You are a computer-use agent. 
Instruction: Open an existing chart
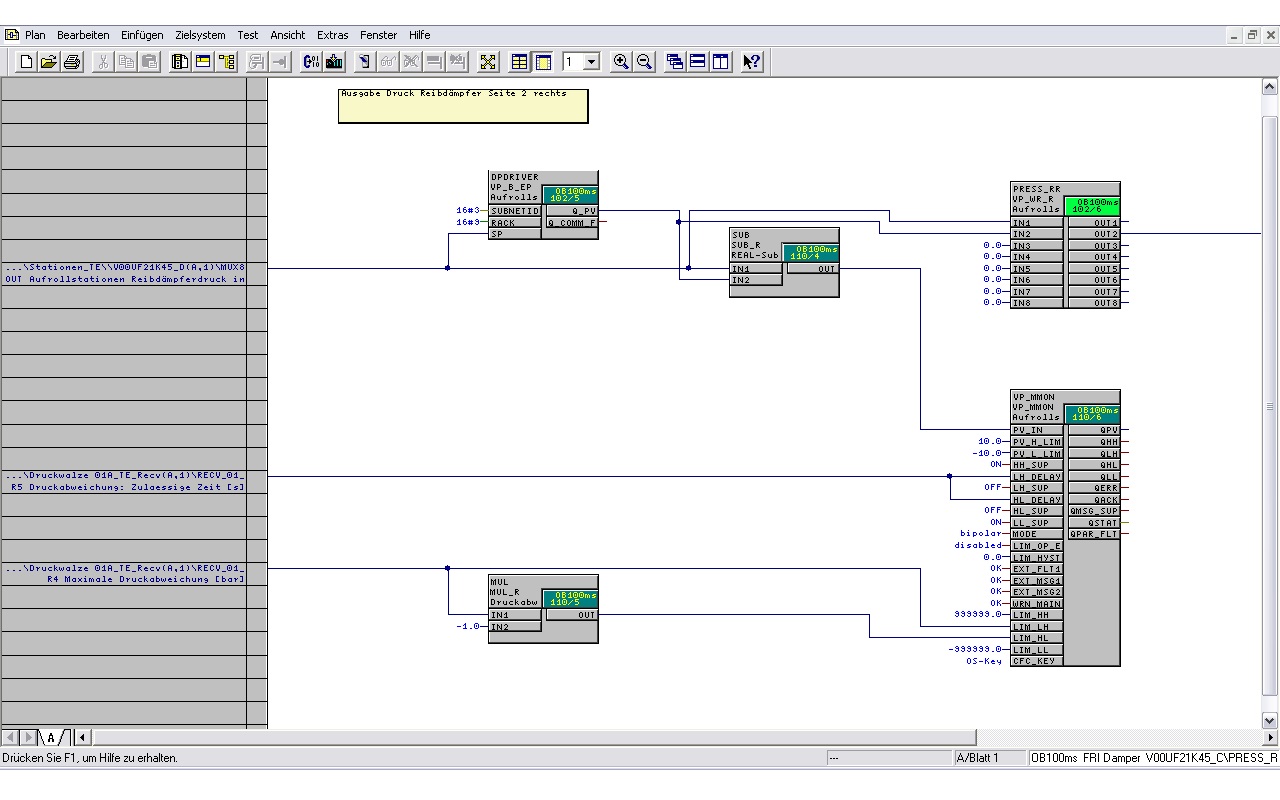(48, 61)
